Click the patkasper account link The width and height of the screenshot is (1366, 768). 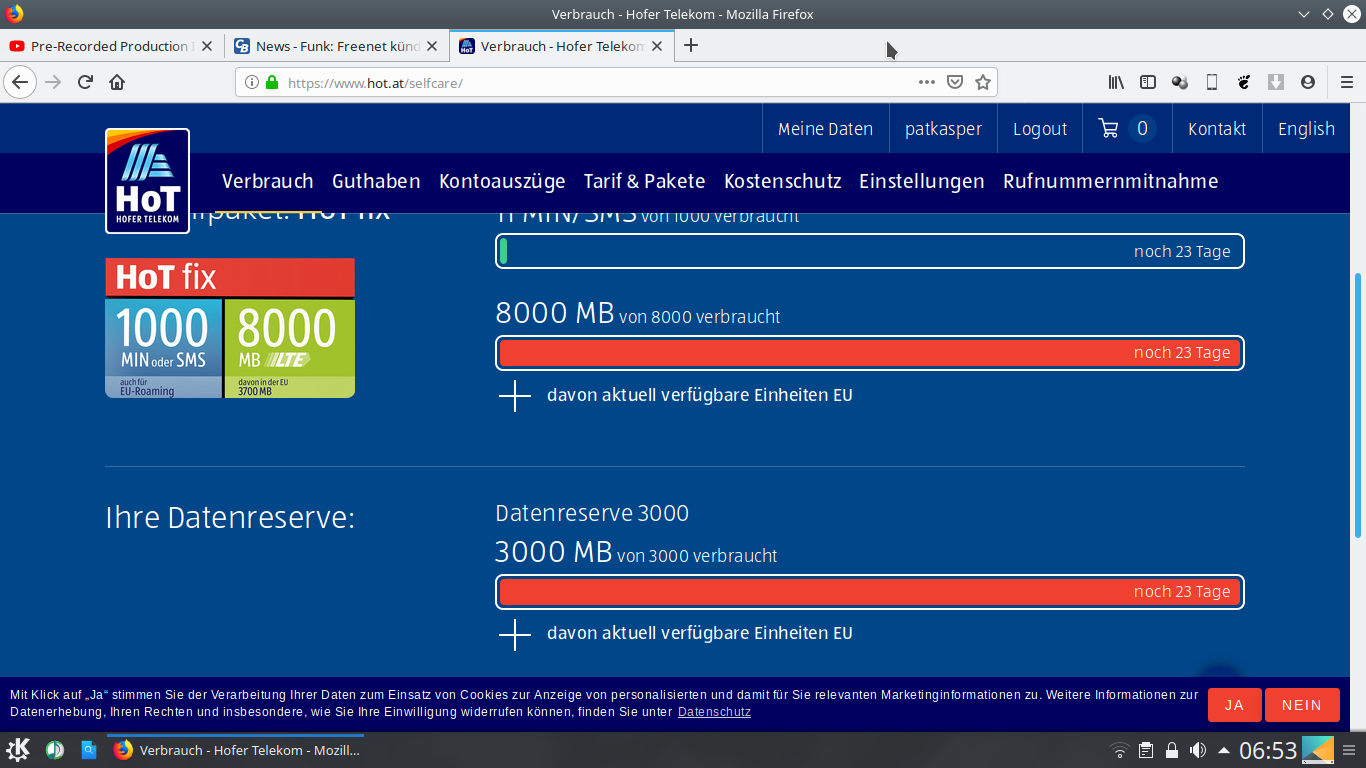coord(943,129)
